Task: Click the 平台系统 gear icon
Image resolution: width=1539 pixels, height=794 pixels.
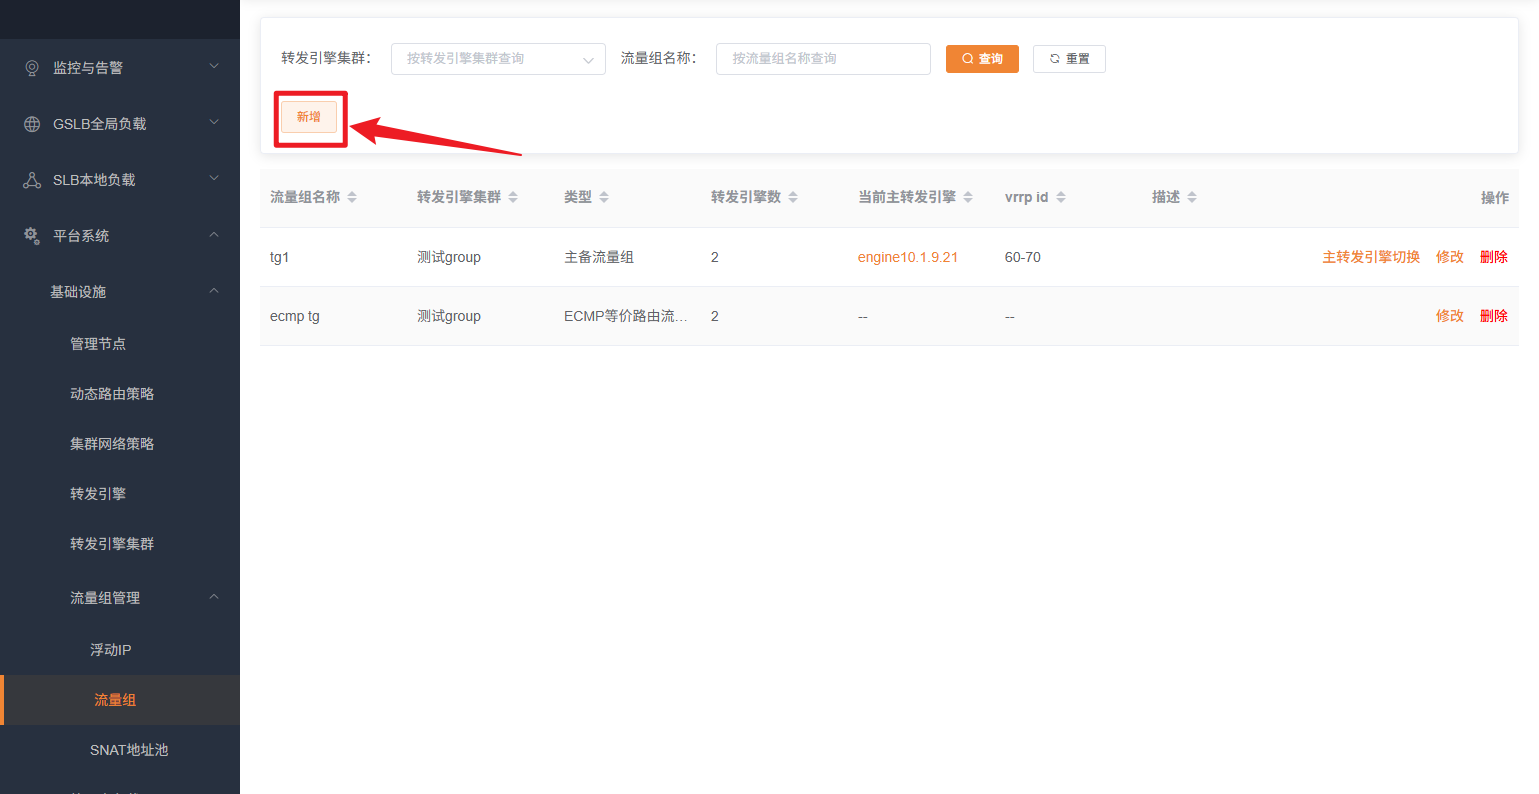Action: click(x=32, y=236)
